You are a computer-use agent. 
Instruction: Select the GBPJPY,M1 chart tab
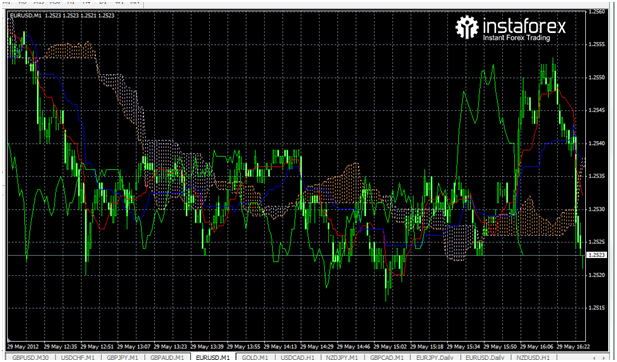(123, 357)
